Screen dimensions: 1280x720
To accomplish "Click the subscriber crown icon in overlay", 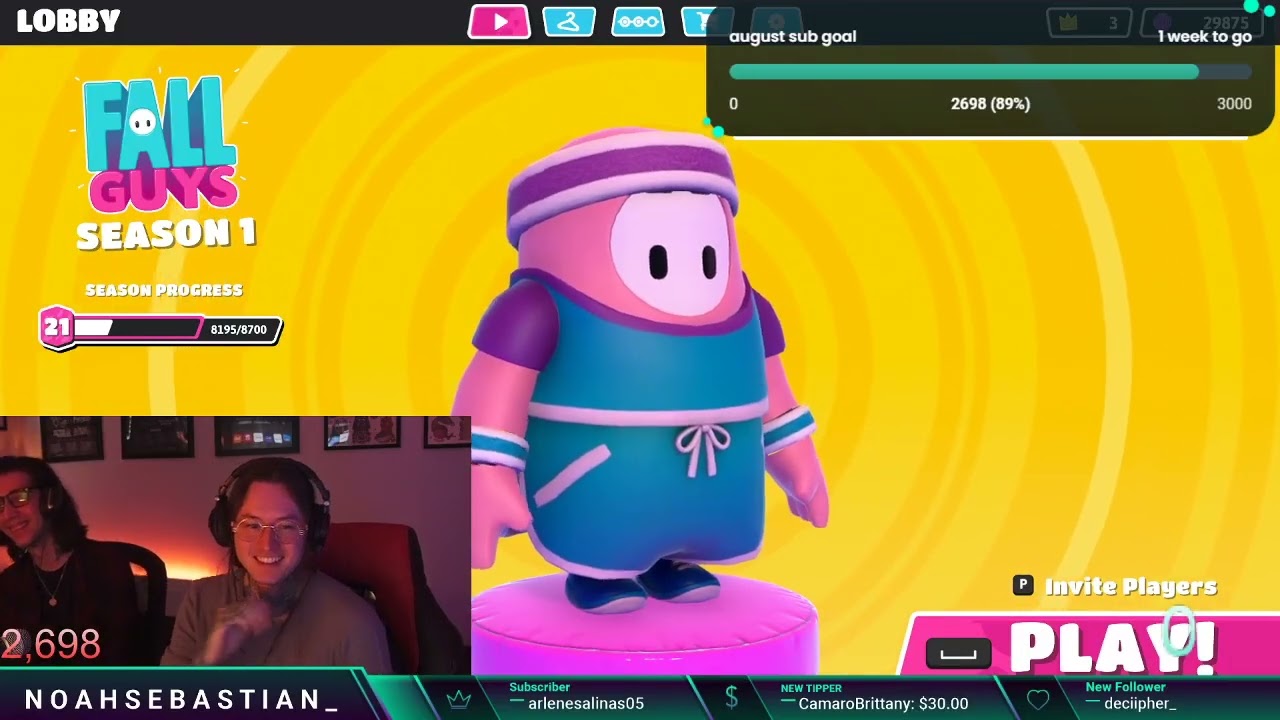I will click(x=458, y=698).
